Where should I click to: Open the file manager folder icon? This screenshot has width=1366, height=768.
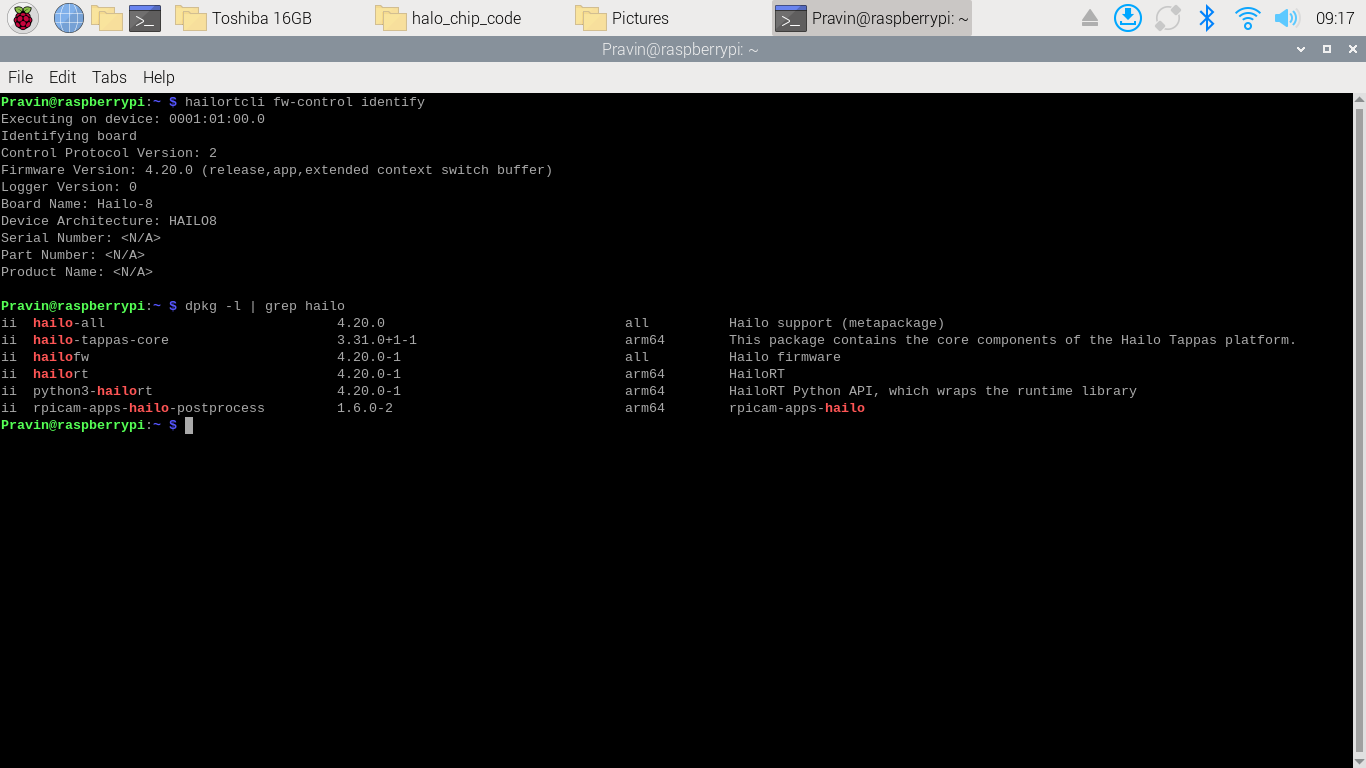[x=106, y=18]
